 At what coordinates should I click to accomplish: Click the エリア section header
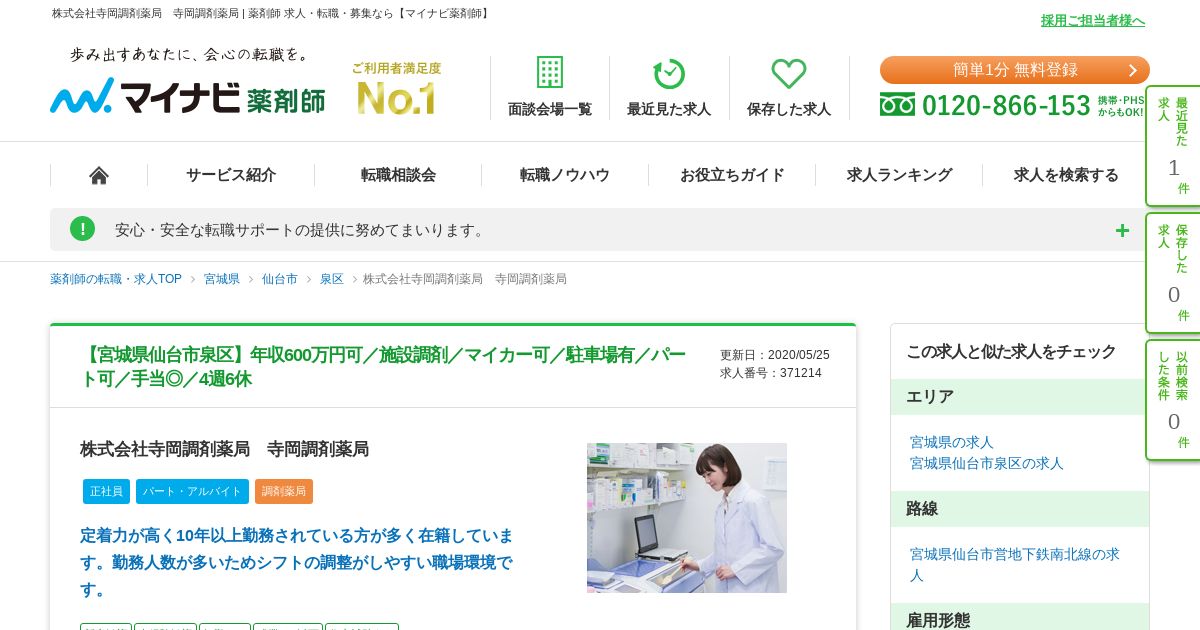tap(1020, 397)
